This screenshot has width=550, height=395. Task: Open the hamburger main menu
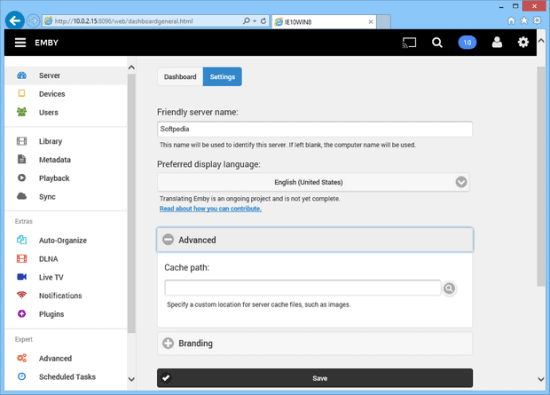click(20, 42)
